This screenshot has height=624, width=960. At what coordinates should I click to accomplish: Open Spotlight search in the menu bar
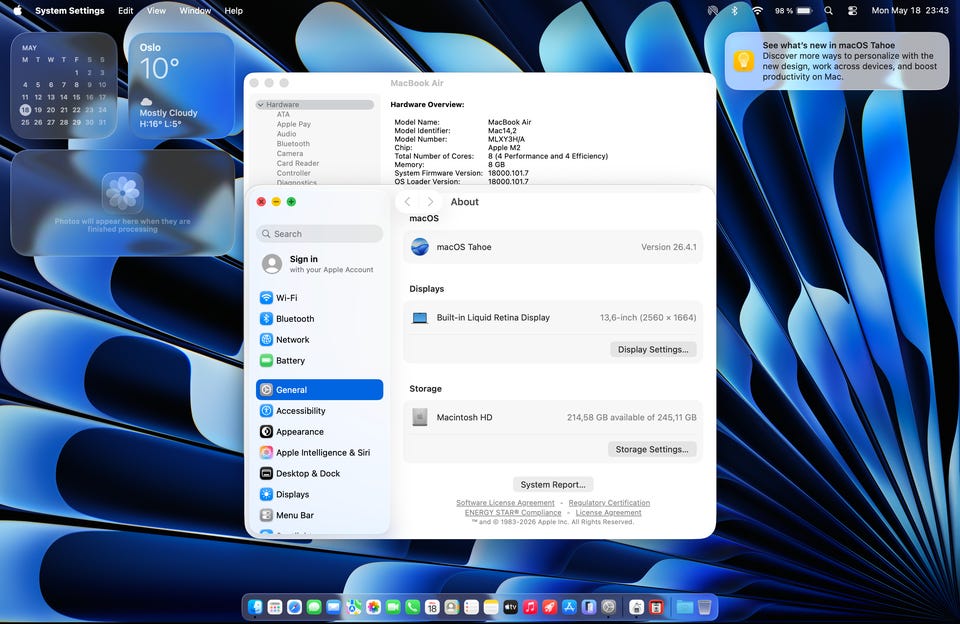828,10
